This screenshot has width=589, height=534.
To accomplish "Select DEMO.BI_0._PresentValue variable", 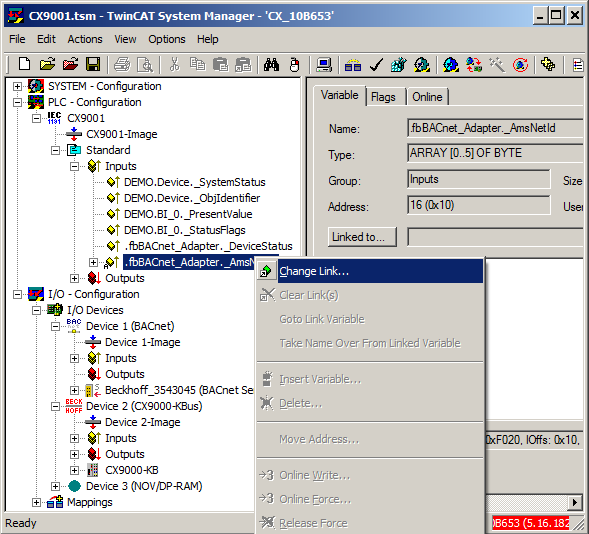I will pyautogui.click(x=188, y=214).
